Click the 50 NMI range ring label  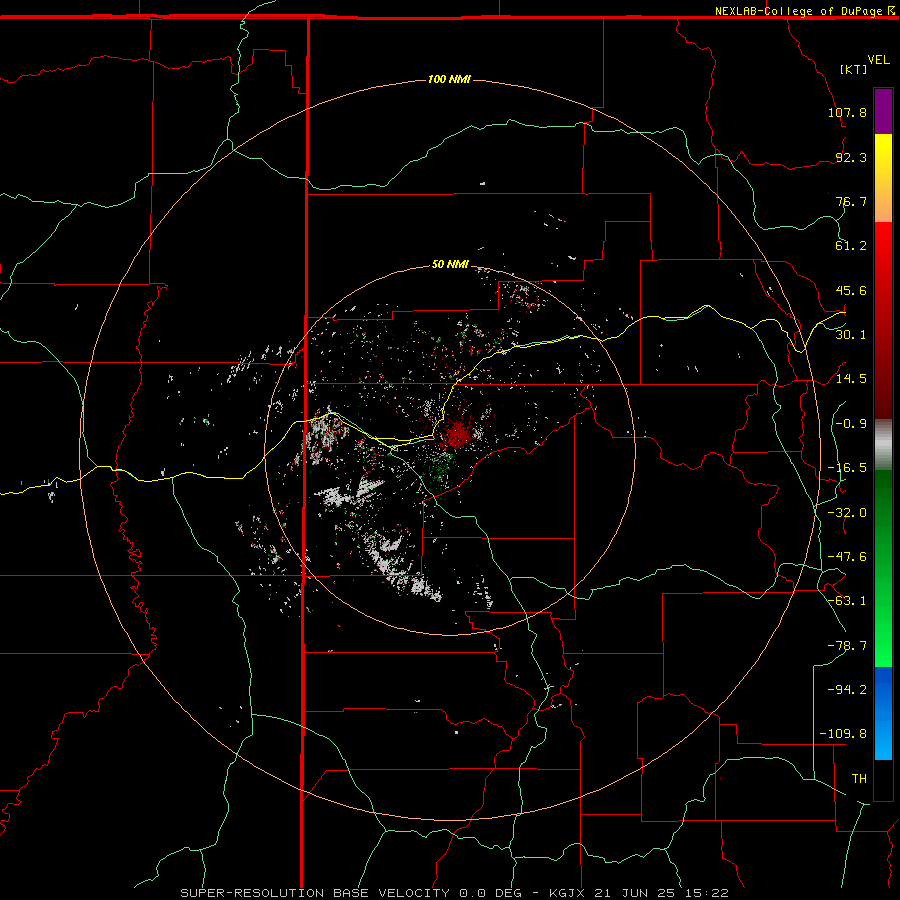[x=450, y=264]
